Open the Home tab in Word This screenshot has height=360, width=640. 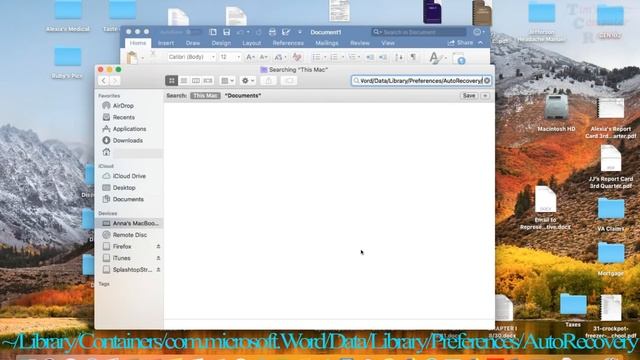pos(138,43)
